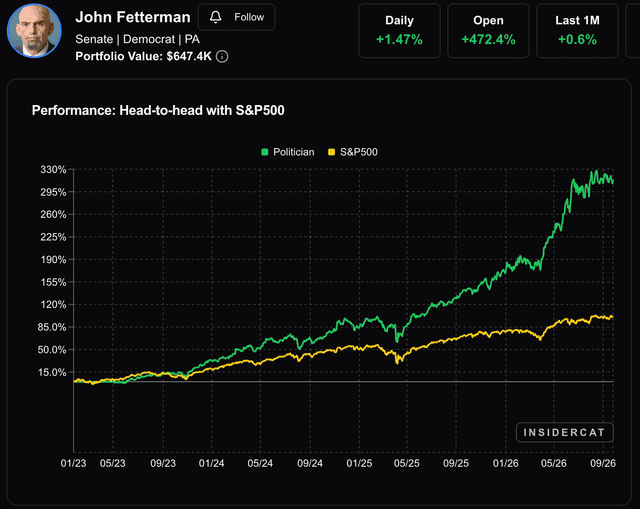Toggle the Politician series in legend

coord(288,152)
